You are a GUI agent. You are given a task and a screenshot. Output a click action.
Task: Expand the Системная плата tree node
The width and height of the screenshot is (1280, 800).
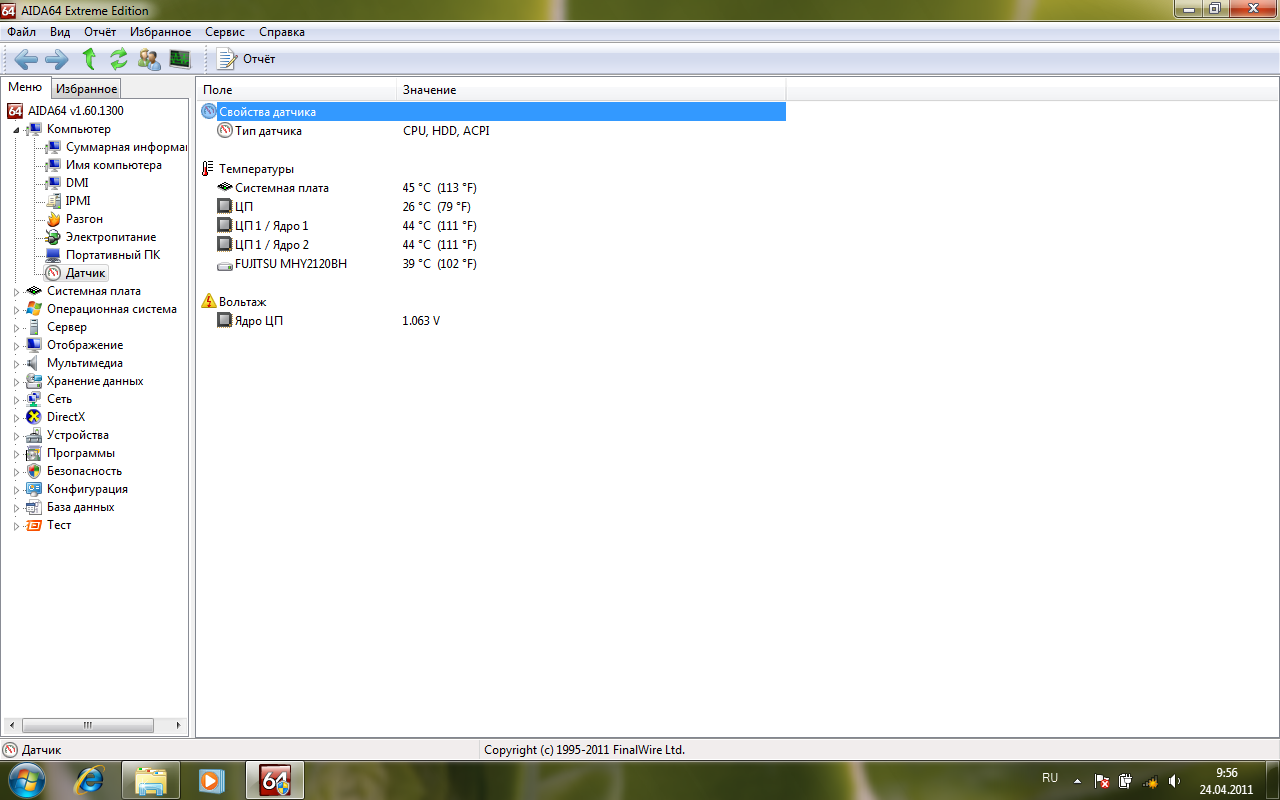coord(16,291)
